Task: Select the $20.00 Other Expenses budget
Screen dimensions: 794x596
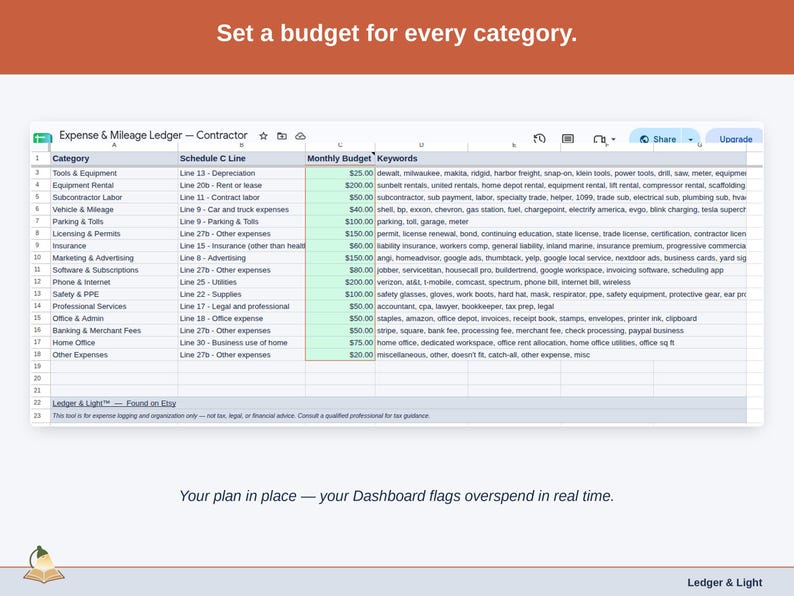Action: coord(340,355)
